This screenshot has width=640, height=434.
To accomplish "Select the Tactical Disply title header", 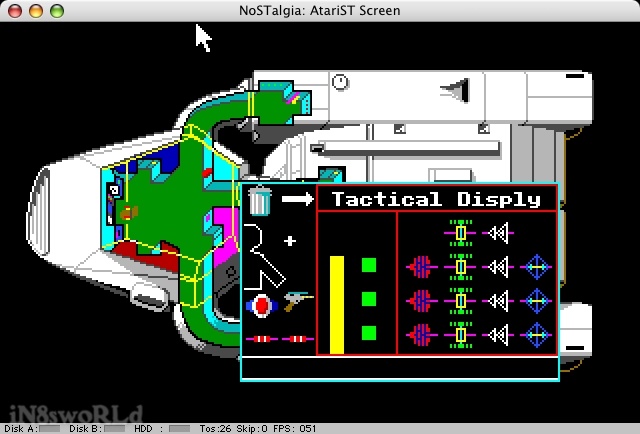I will [x=436, y=199].
